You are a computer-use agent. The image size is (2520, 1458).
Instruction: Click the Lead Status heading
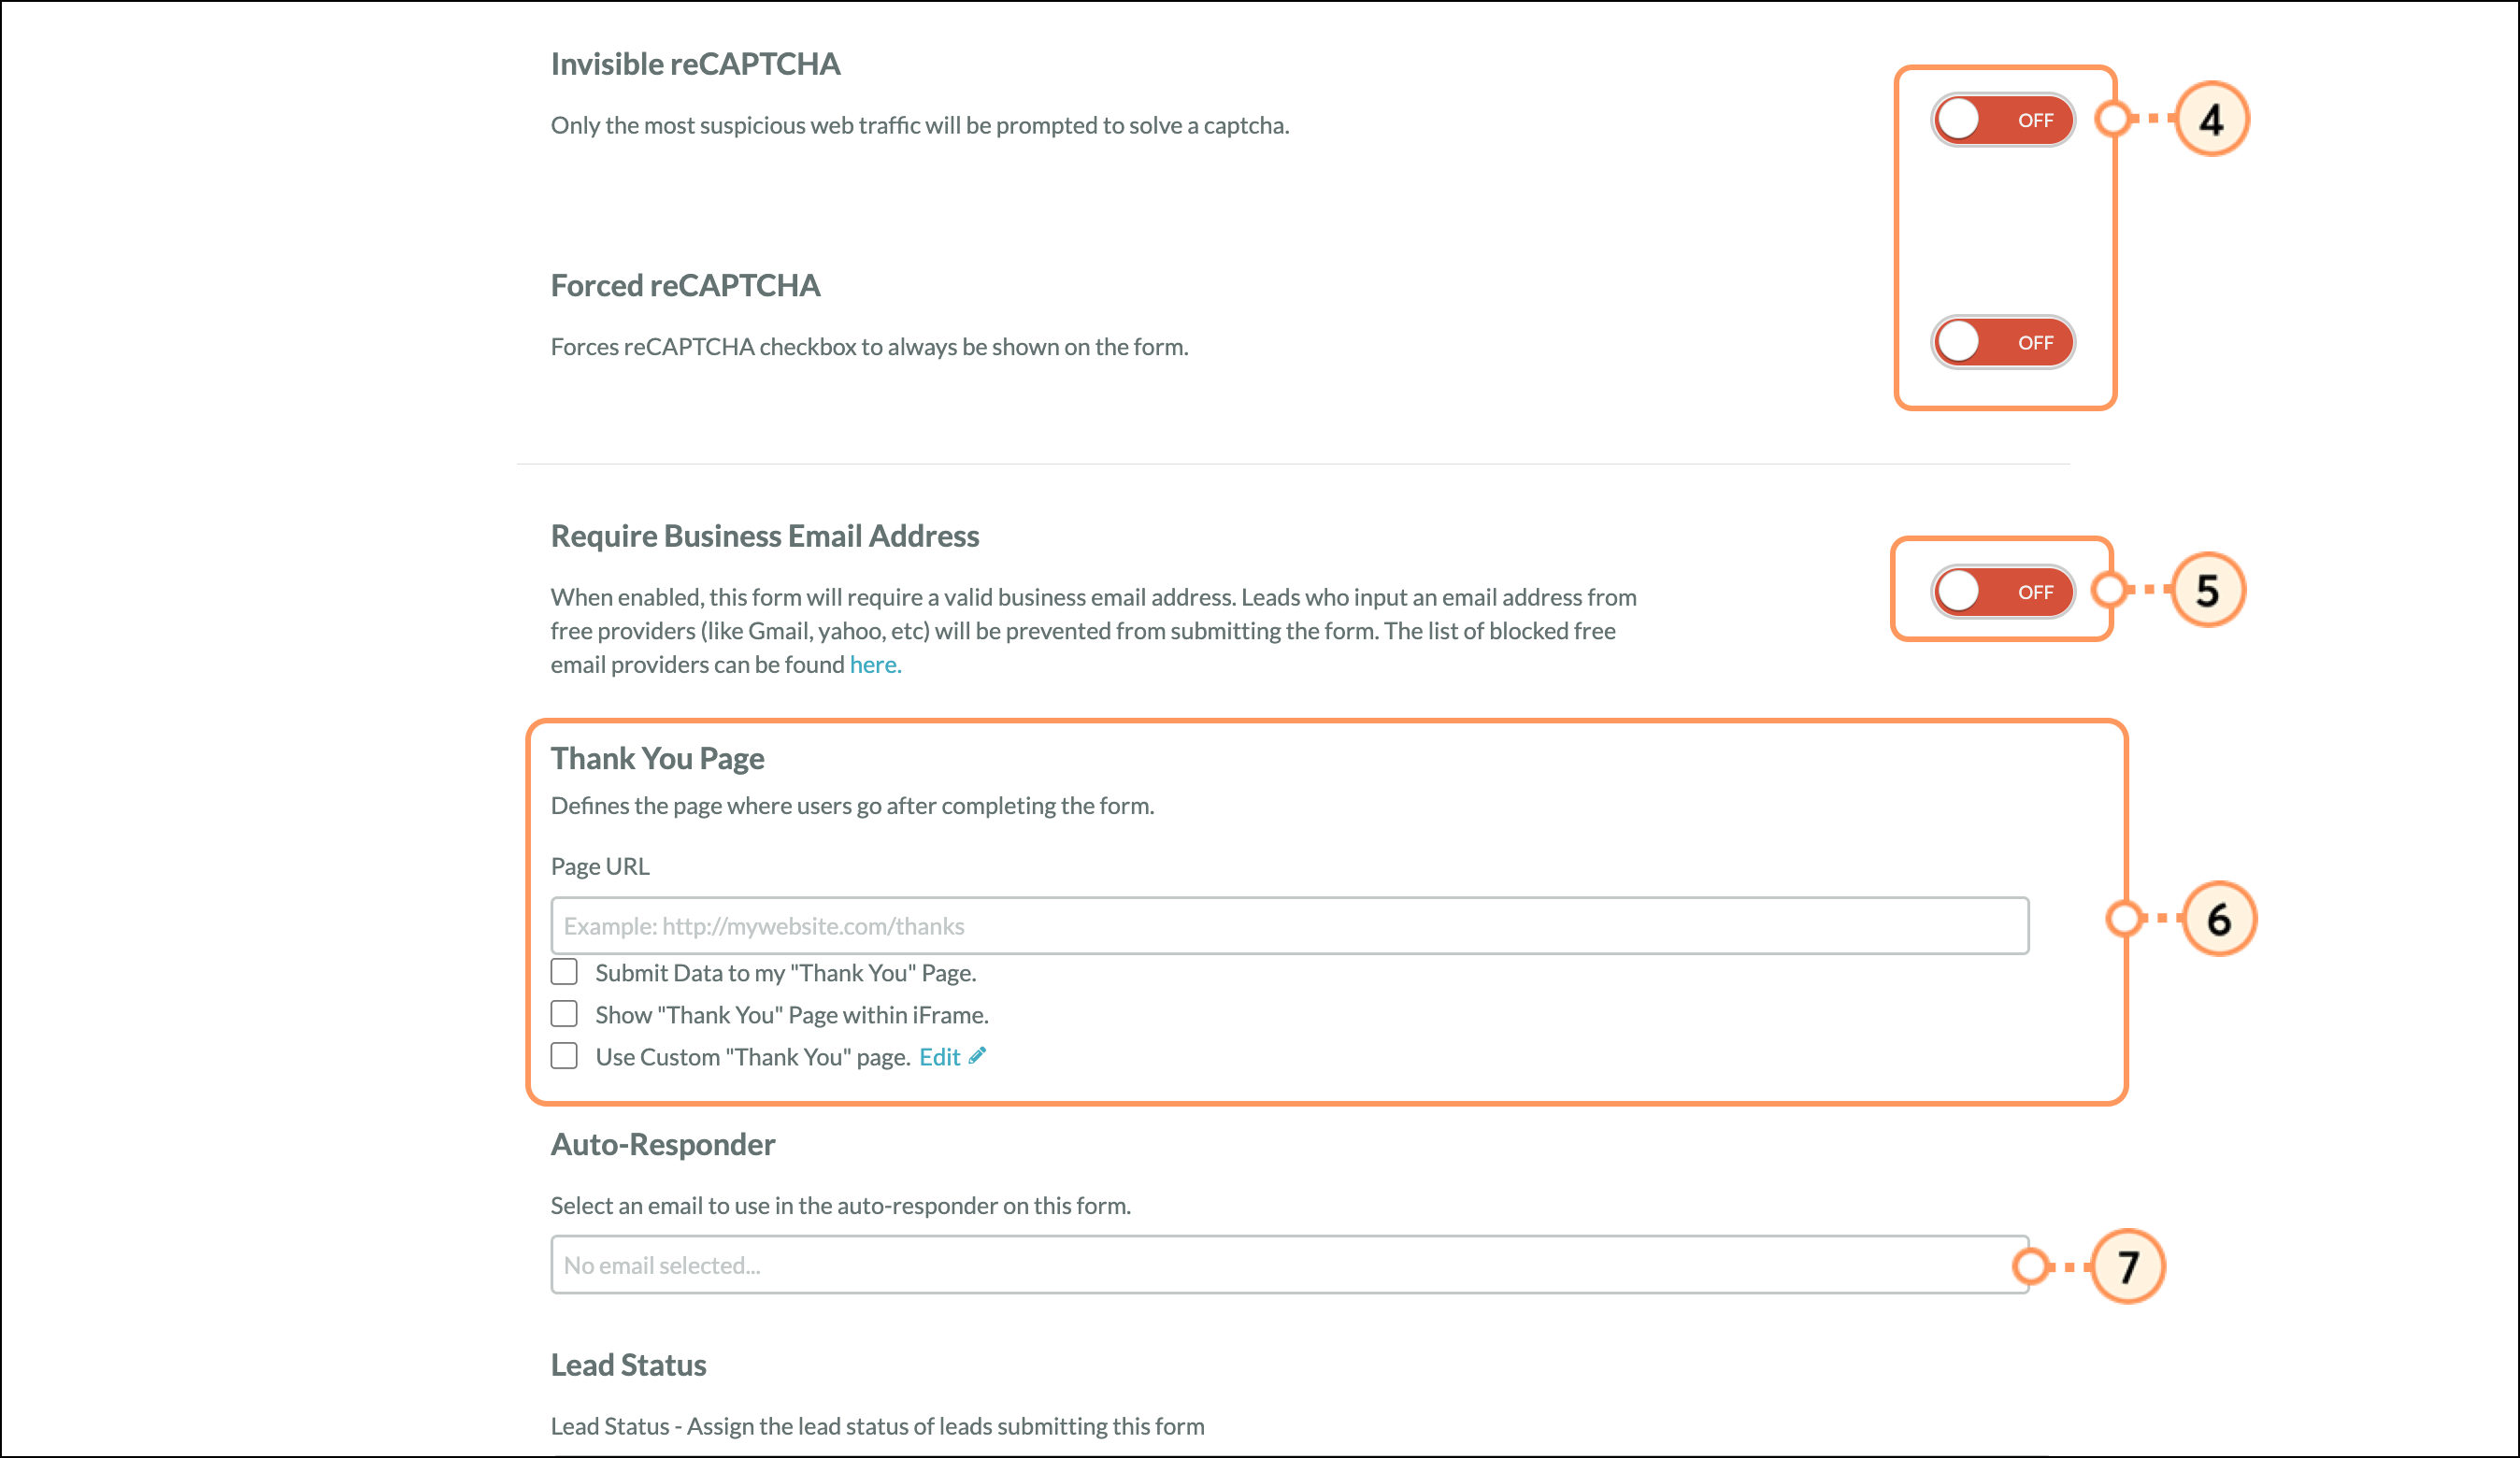(628, 1366)
